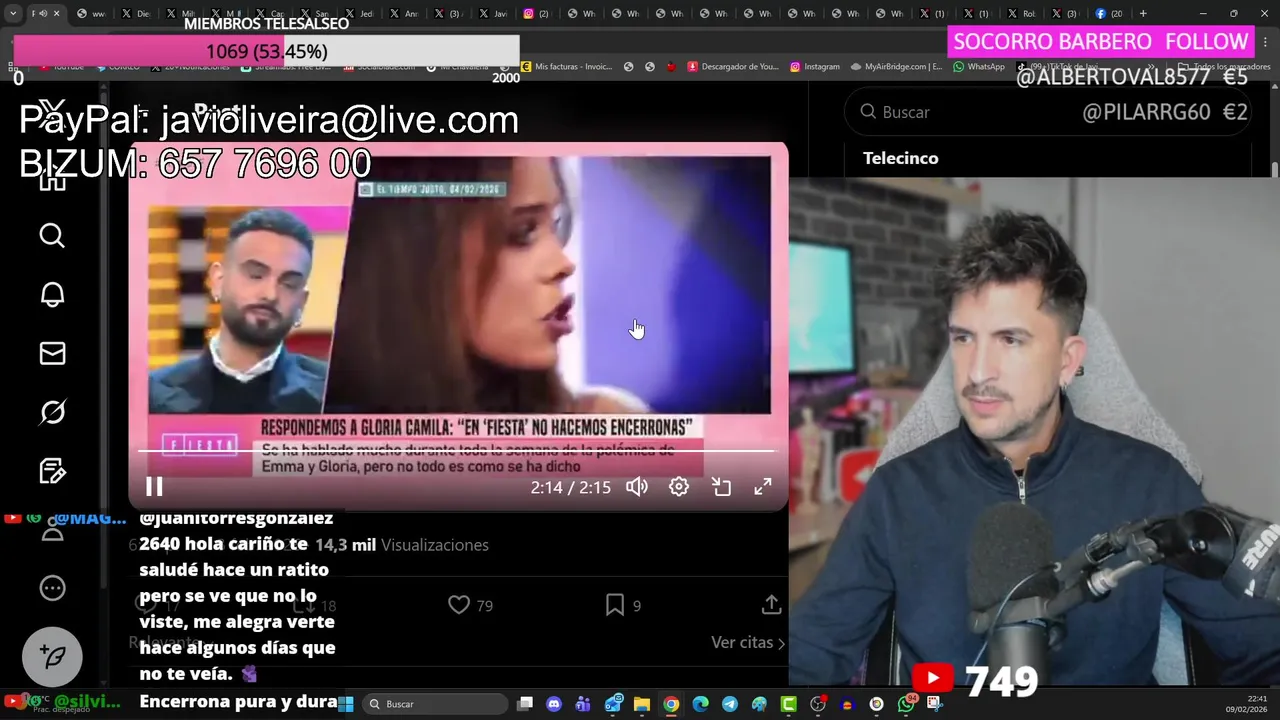Open Microsoft Edge from the taskbar
Image resolution: width=1280 pixels, height=720 pixels.
pos(700,704)
